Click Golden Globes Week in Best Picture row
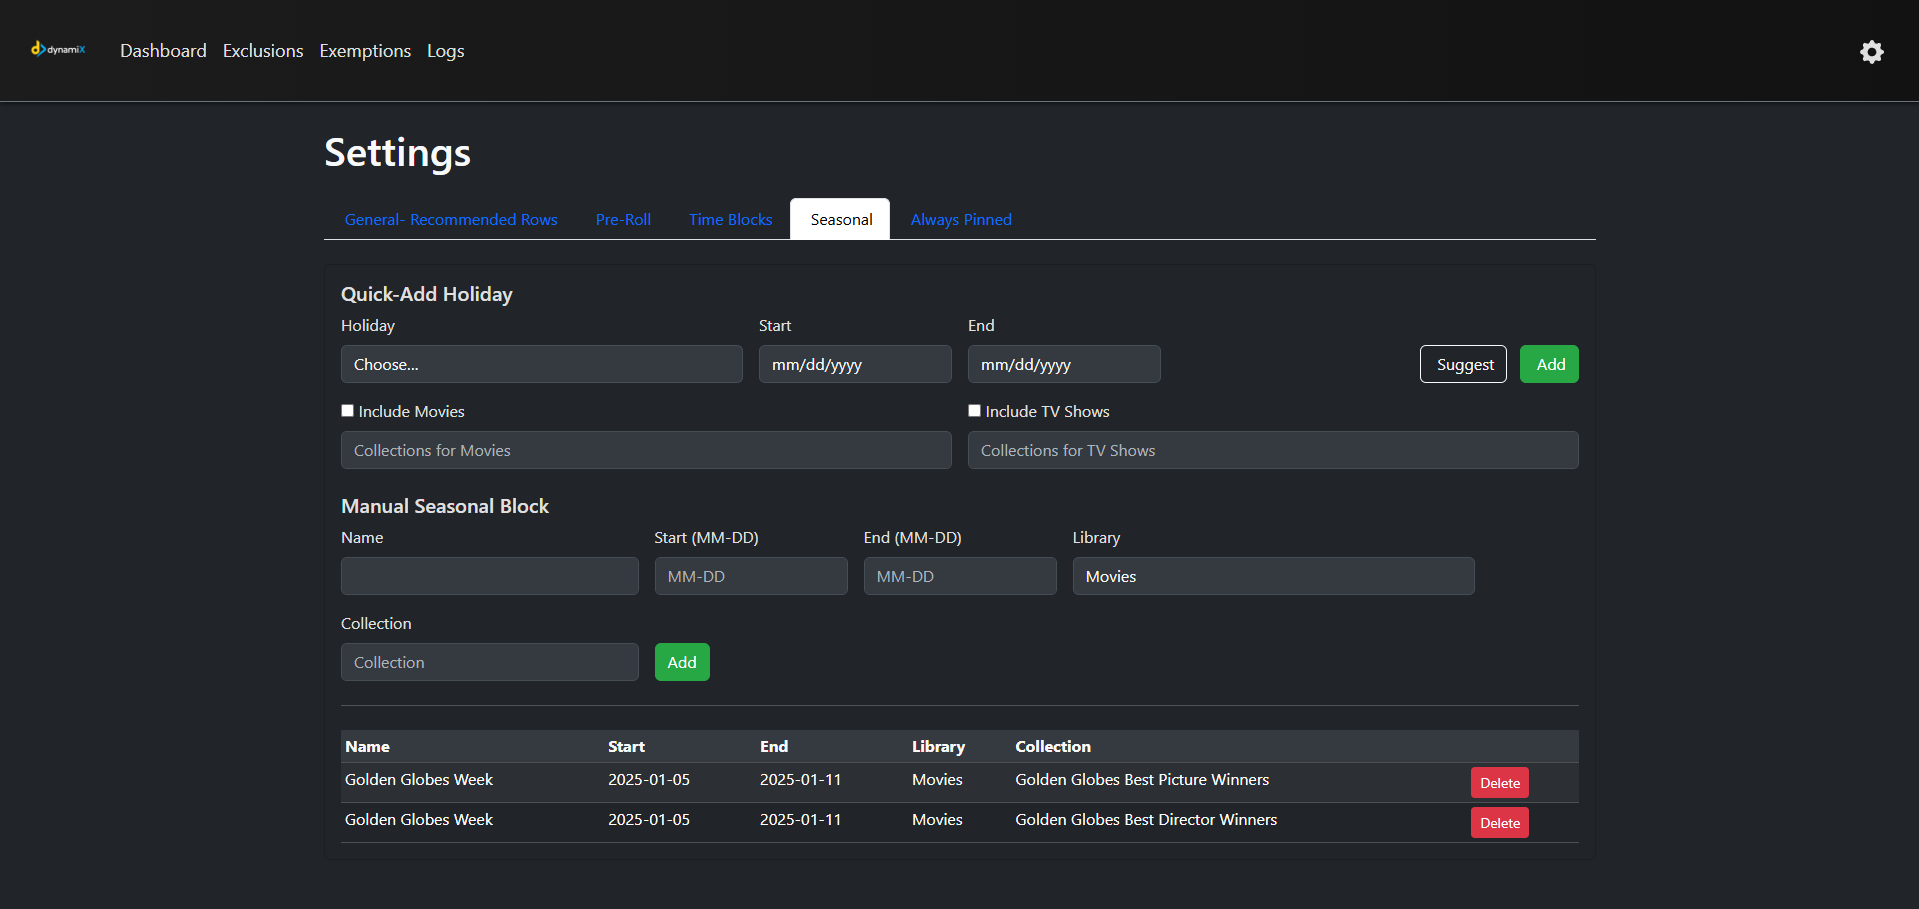This screenshot has height=909, width=1919. coord(419,780)
